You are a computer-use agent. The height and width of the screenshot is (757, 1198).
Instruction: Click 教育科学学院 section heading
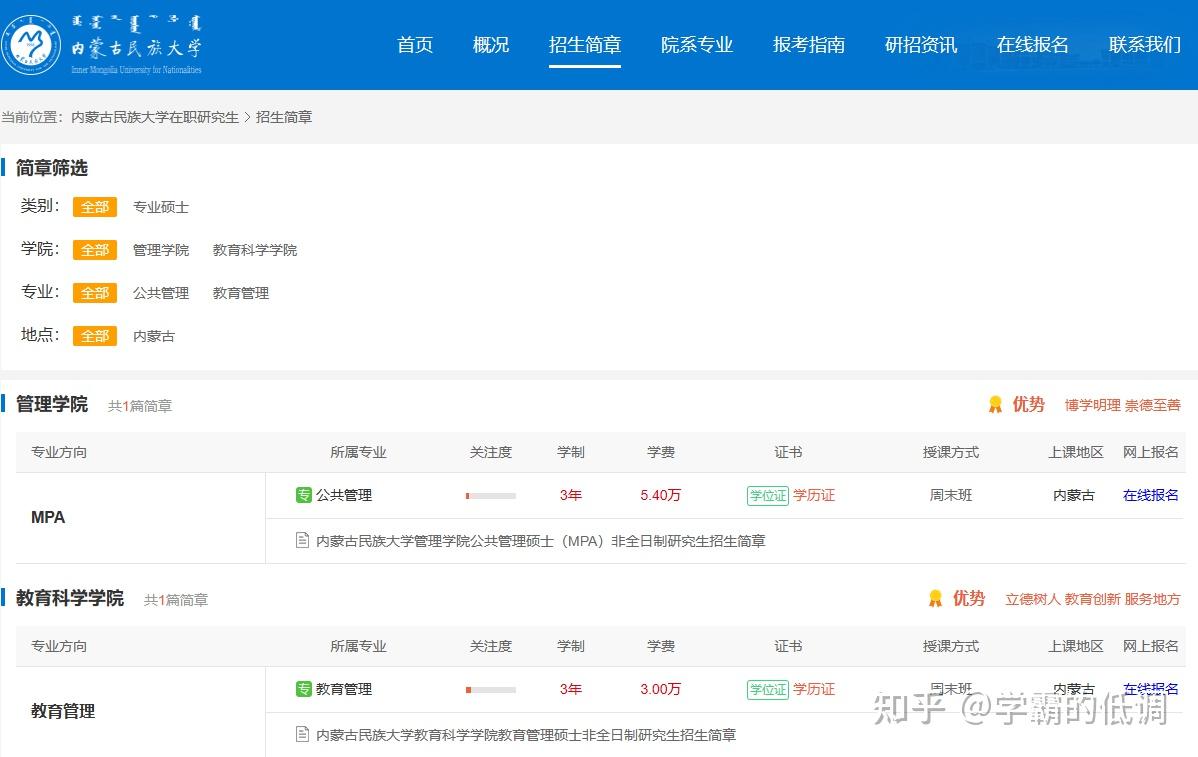70,598
